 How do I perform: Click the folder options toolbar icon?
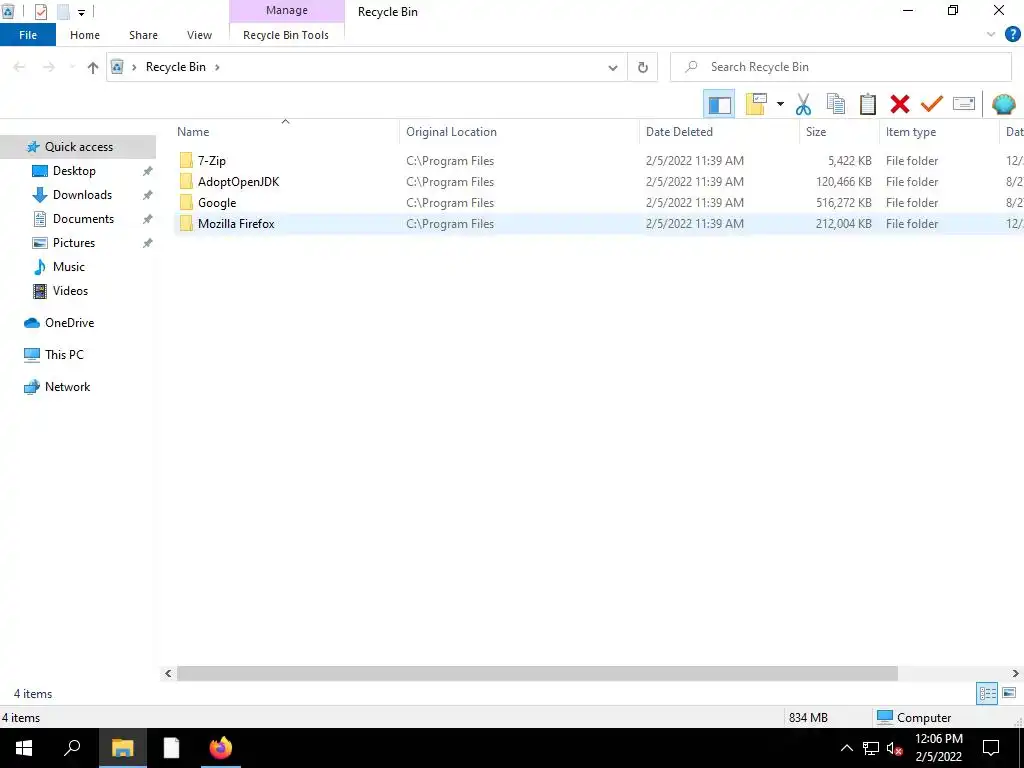click(x=756, y=104)
